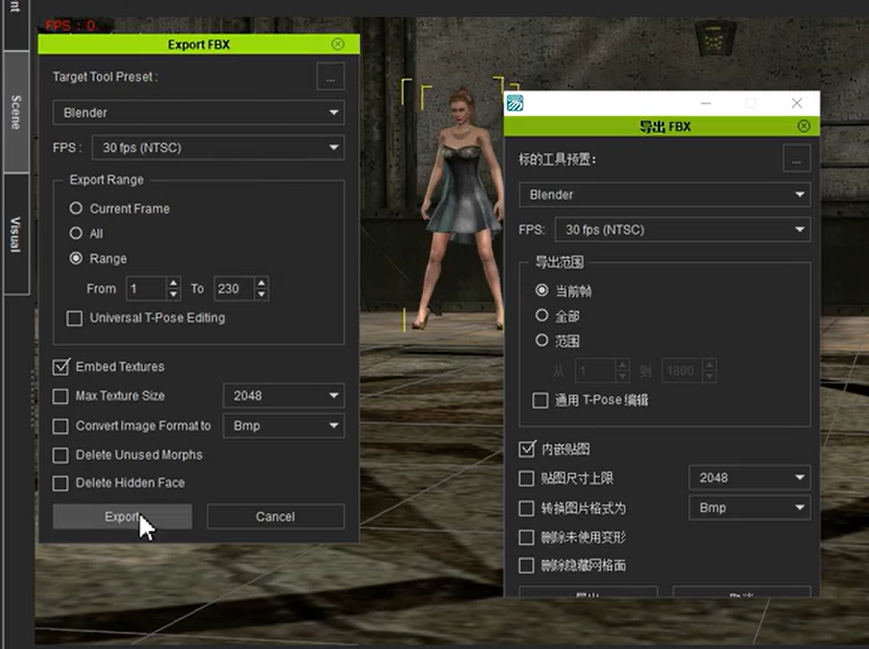The width and height of the screenshot is (869, 649).
Task: Enable 通用 T-Pose 编辑 checkbox
Action: coord(540,400)
